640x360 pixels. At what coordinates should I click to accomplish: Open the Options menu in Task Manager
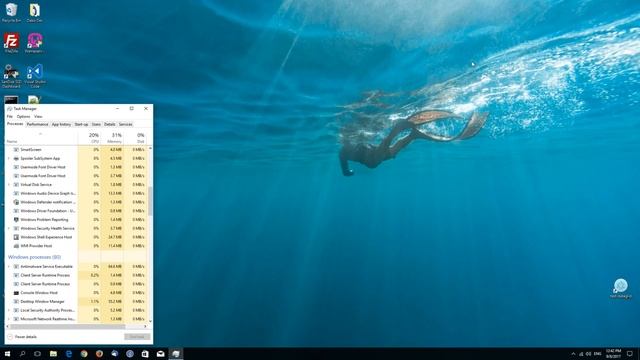(x=23, y=117)
